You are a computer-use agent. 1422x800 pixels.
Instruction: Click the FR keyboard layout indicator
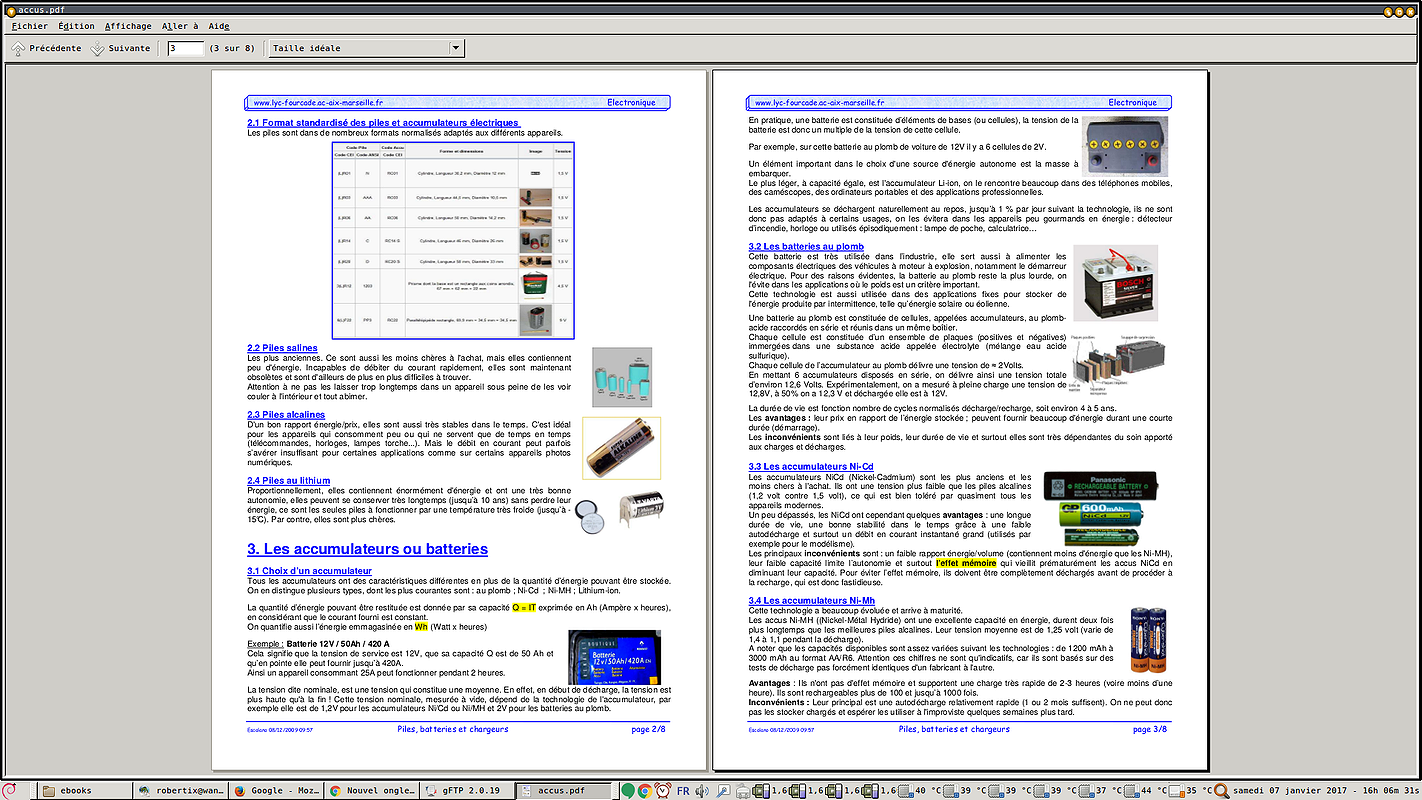pos(684,790)
